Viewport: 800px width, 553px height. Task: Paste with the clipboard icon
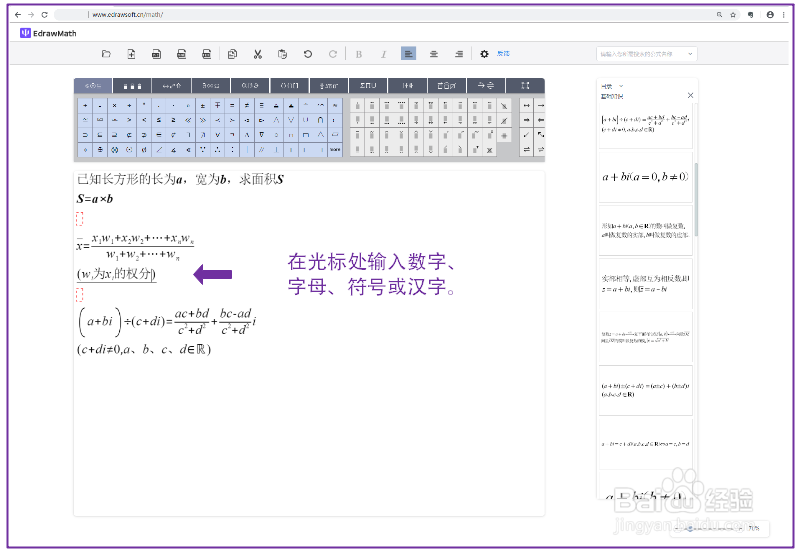pos(282,54)
